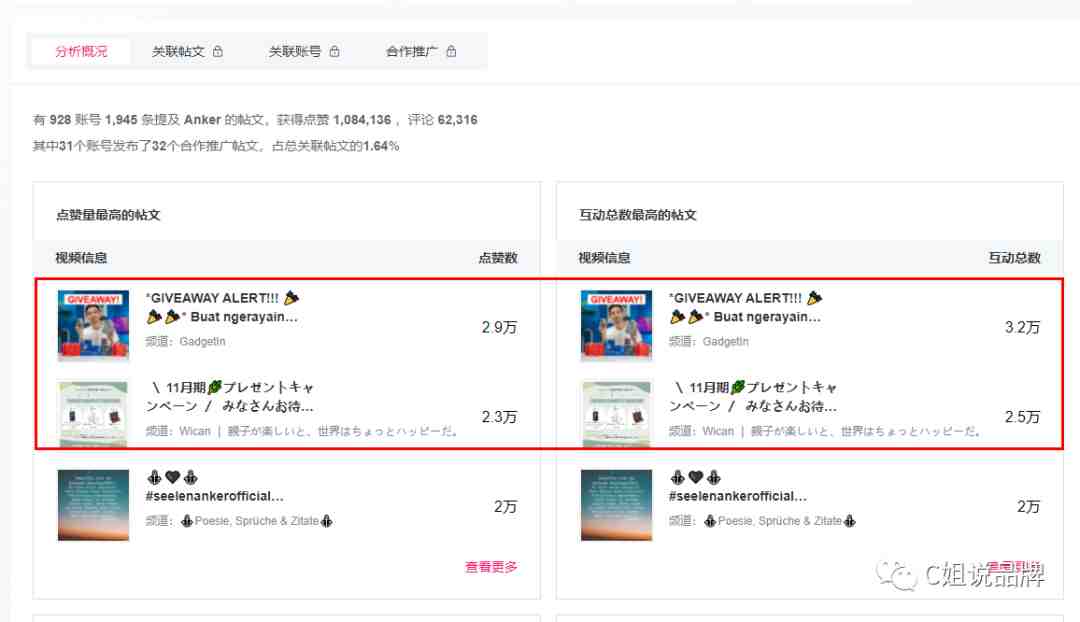Open 11月期 campaign thumbnail in top-liked list
The width and height of the screenshot is (1080, 622).
[x=93, y=414]
